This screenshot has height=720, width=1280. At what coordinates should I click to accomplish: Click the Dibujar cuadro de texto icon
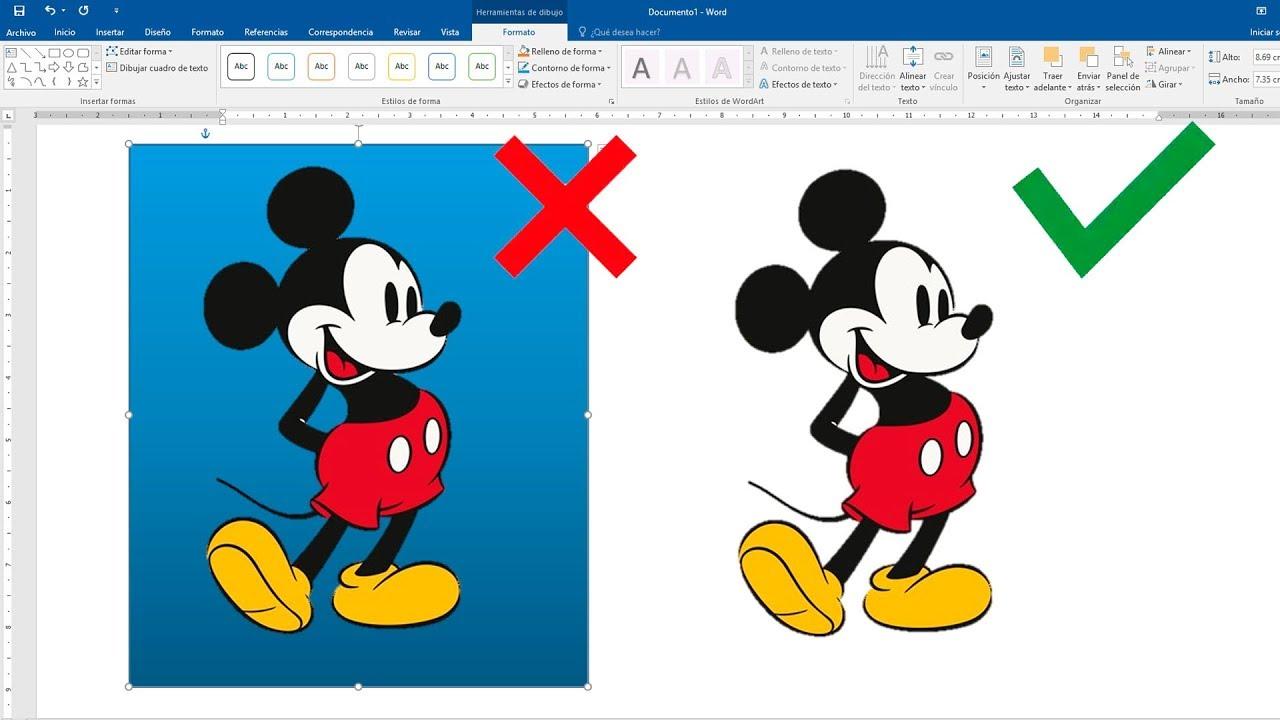(113, 67)
